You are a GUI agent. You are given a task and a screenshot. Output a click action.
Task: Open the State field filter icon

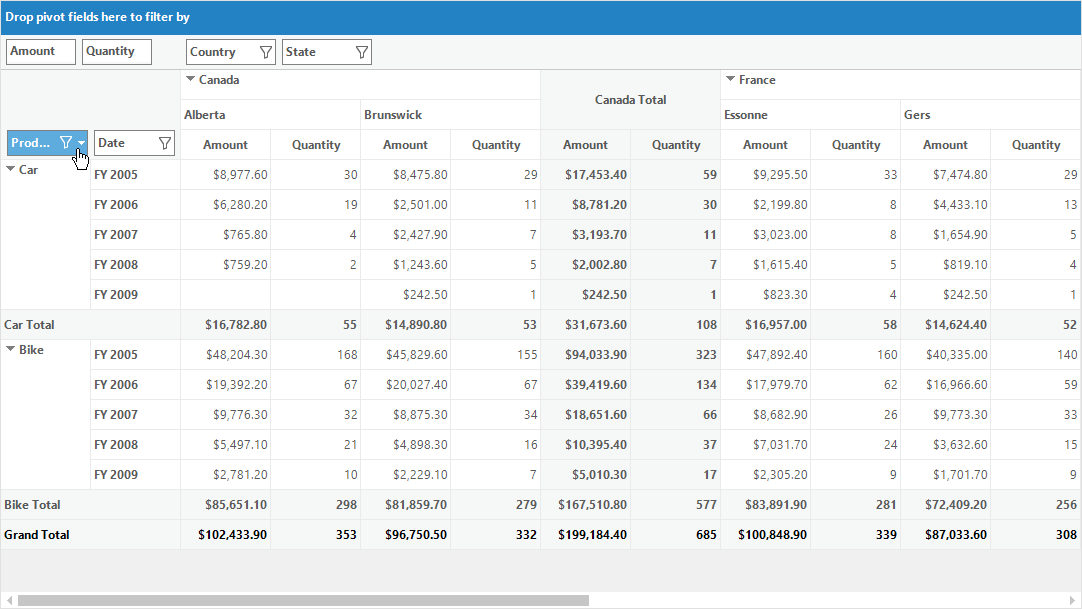tap(361, 52)
